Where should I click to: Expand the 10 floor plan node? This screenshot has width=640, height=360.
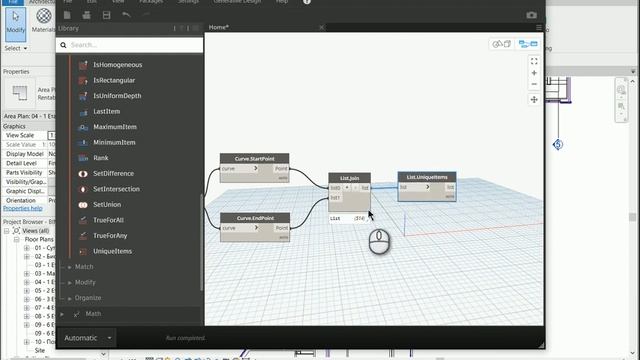click(27, 342)
